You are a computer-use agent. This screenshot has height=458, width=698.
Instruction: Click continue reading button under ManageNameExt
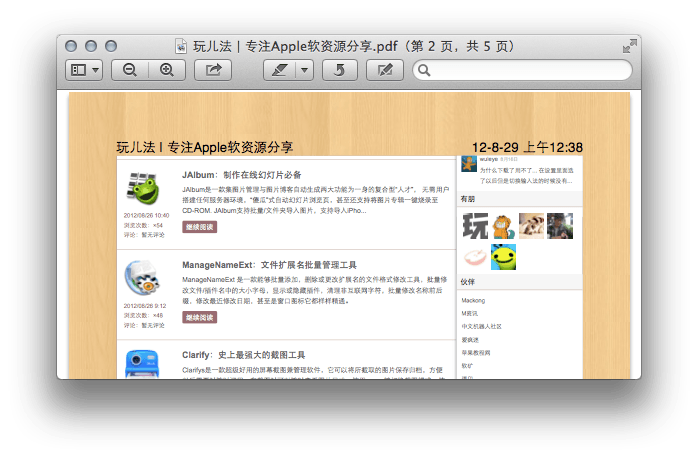click(199, 317)
